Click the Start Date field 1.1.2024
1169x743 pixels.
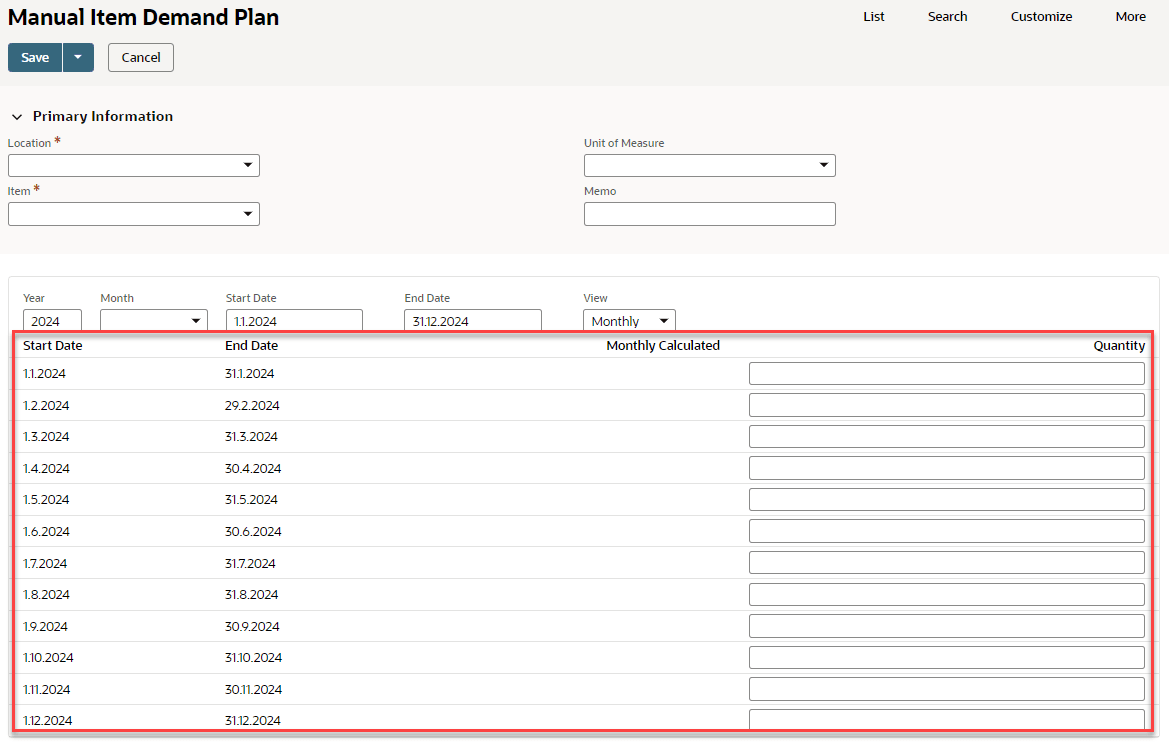(294, 320)
